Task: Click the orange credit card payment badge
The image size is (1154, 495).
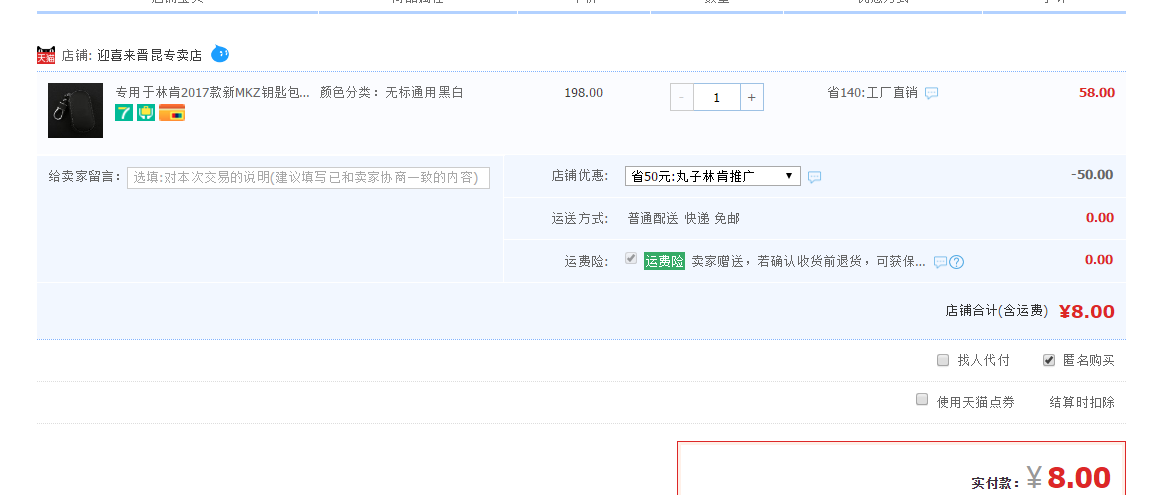Action: 172,113
